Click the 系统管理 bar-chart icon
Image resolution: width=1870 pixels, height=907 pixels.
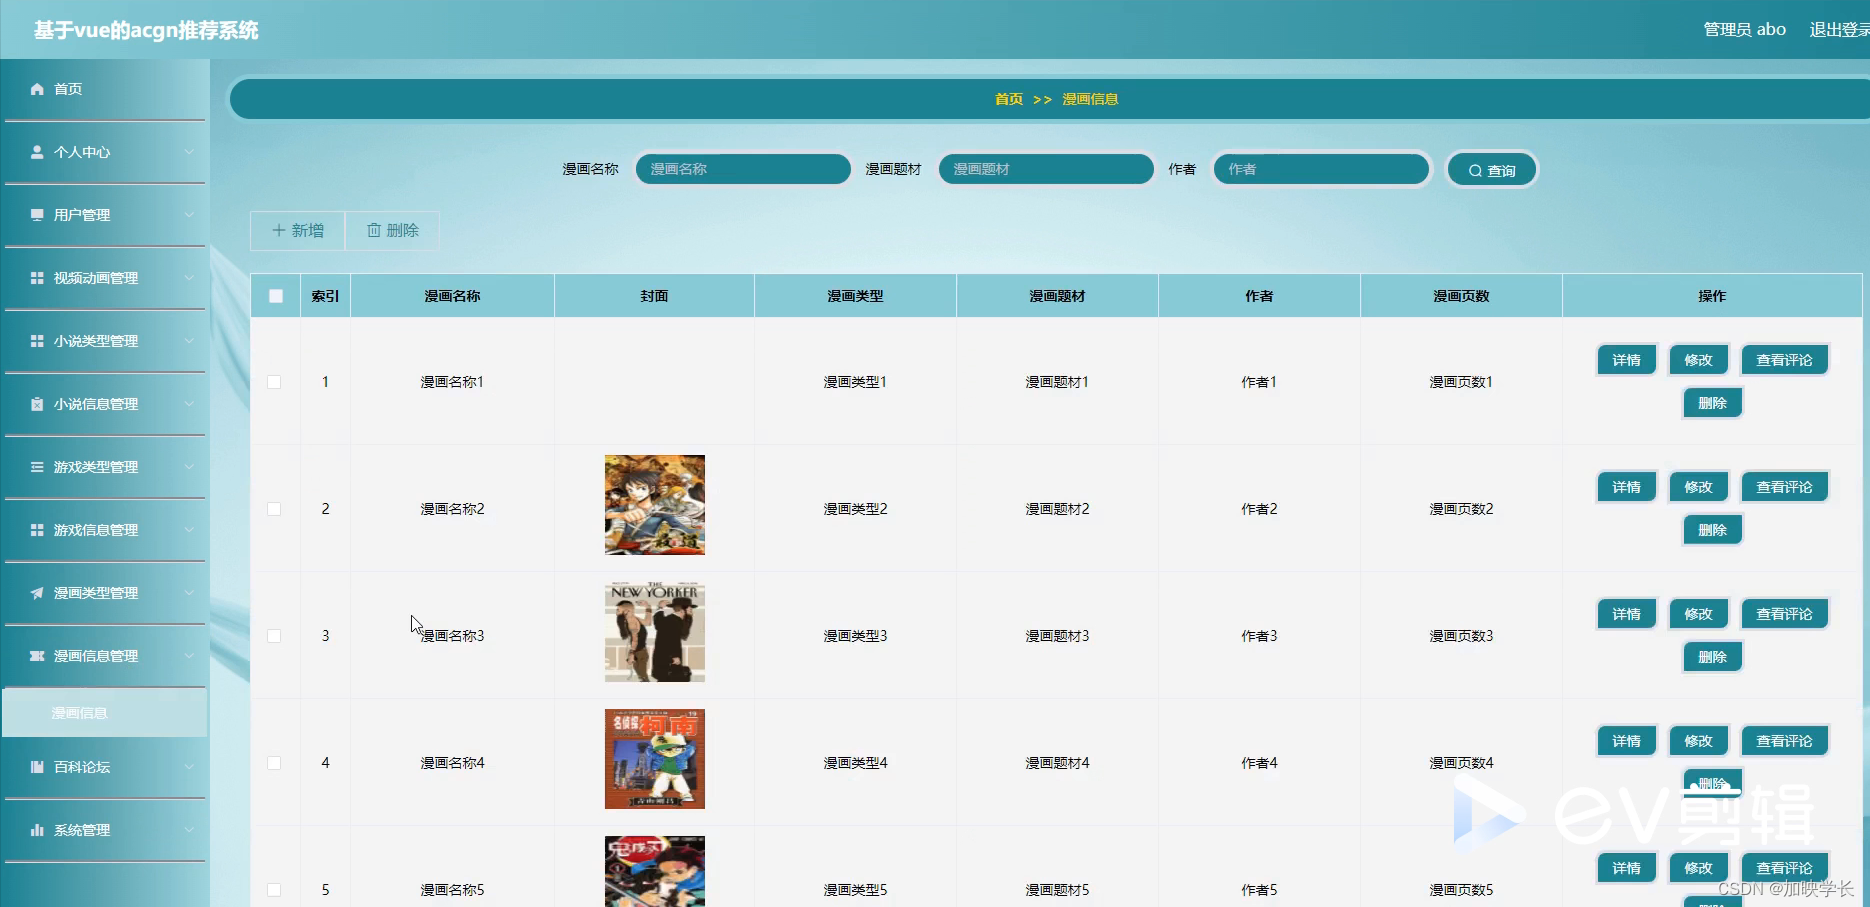point(37,829)
